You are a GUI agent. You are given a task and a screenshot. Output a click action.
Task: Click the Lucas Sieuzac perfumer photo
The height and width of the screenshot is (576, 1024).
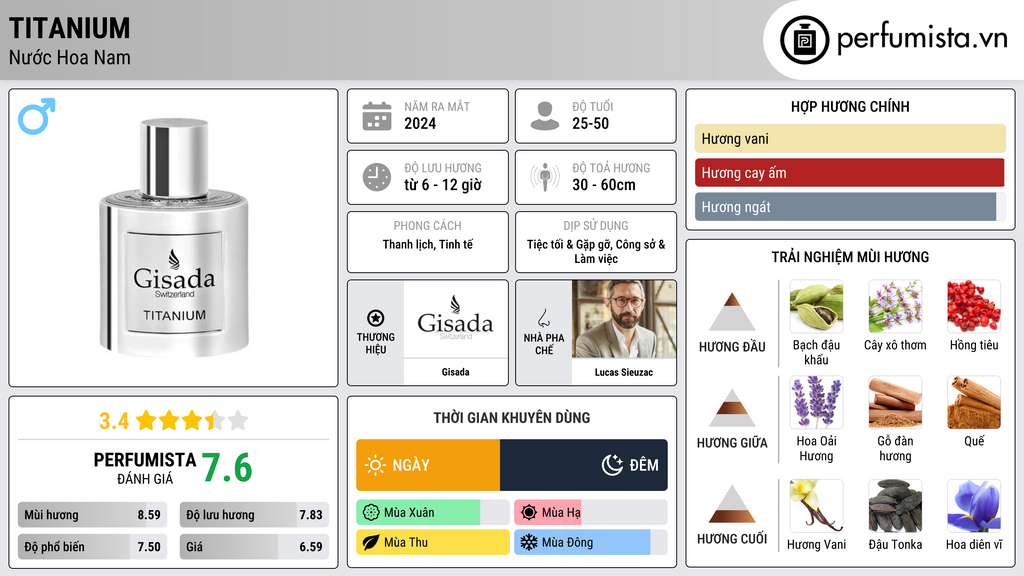click(x=624, y=319)
